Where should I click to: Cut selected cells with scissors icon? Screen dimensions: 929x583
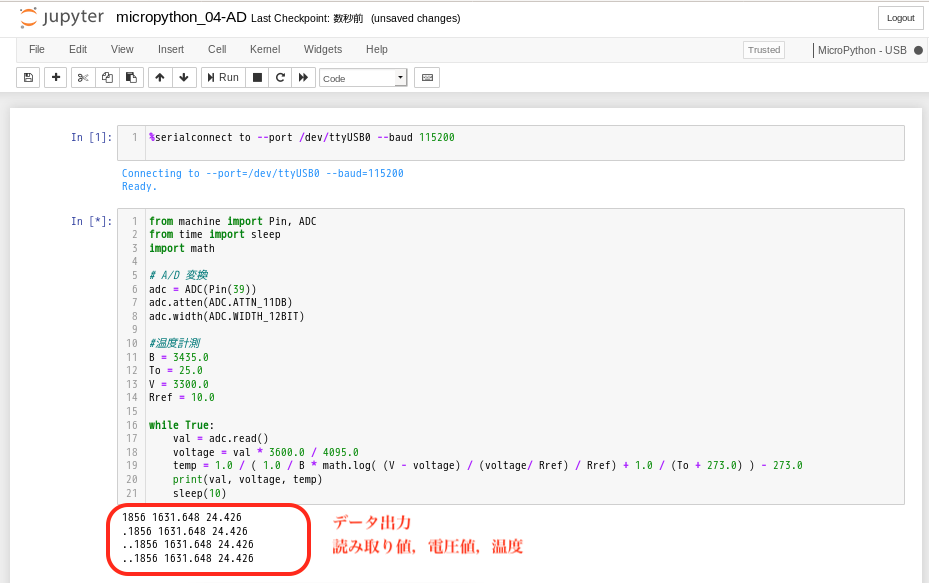click(x=83, y=77)
